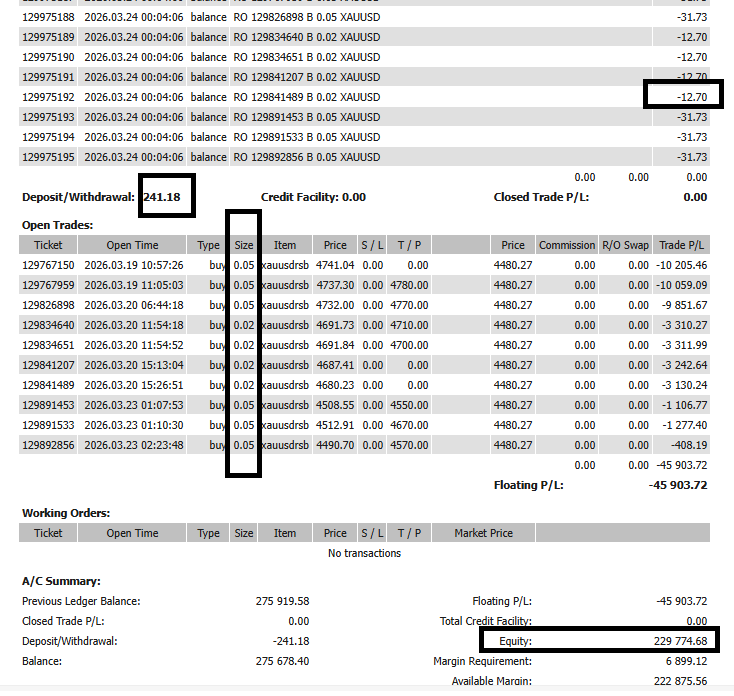Image resolution: width=734 pixels, height=696 pixels.
Task: Select open trade ticket 129891533
Action: 48,425
